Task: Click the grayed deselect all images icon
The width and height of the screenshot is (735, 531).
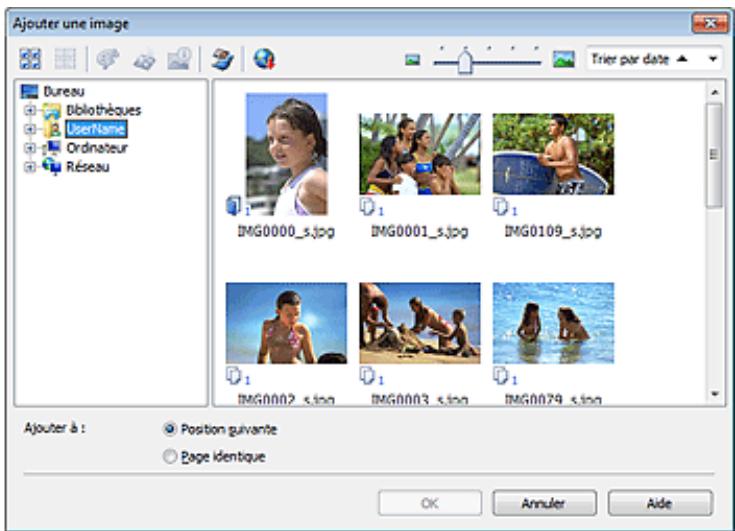Action: (x=65, y=59)
